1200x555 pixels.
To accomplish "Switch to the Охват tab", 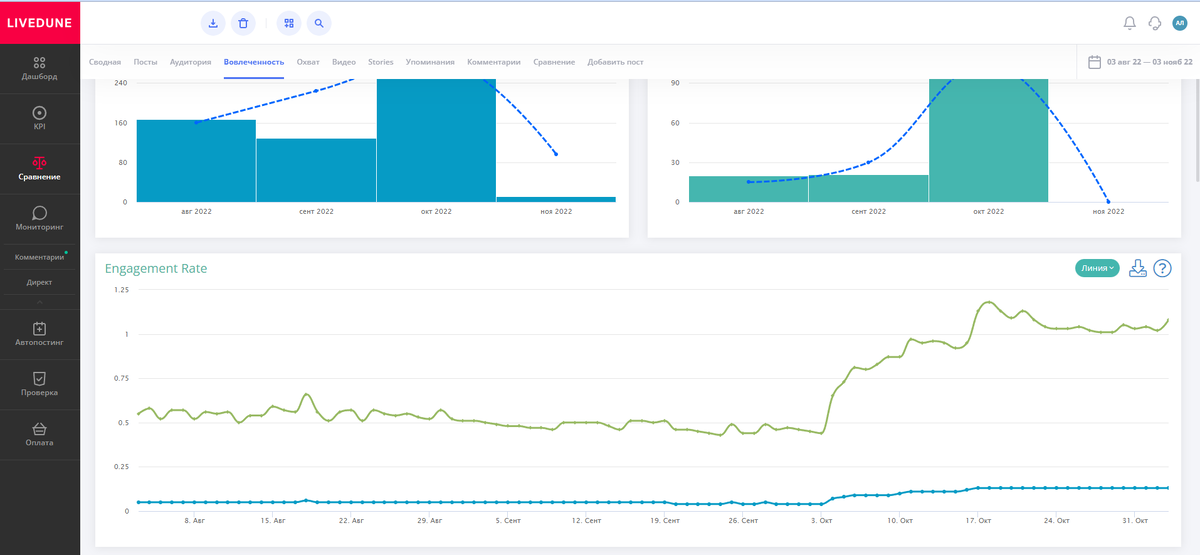I will tap(308, 62).
